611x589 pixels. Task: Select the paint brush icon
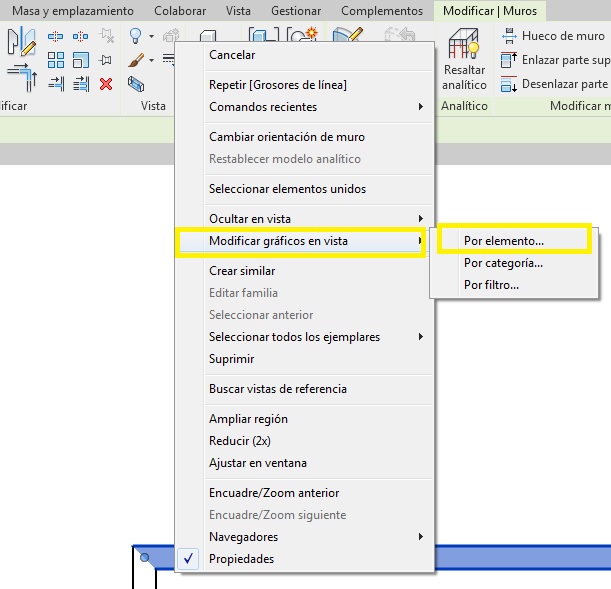click(x=136, y=60)
